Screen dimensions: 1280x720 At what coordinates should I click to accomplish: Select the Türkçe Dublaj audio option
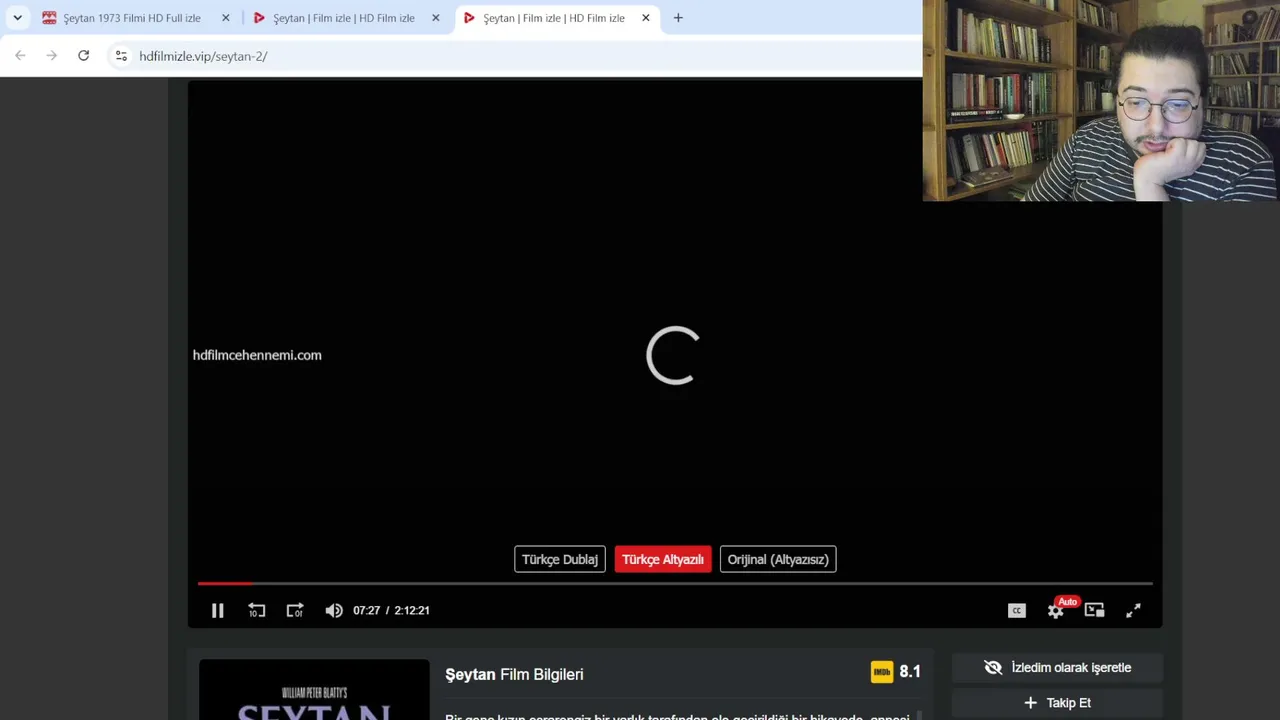[x=560, y=559]
